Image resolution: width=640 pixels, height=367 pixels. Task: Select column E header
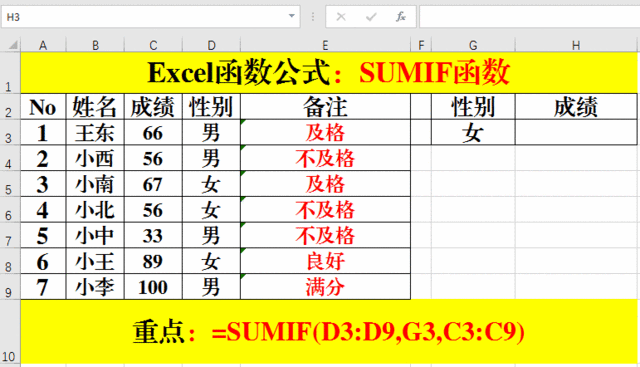pos(325,45)
